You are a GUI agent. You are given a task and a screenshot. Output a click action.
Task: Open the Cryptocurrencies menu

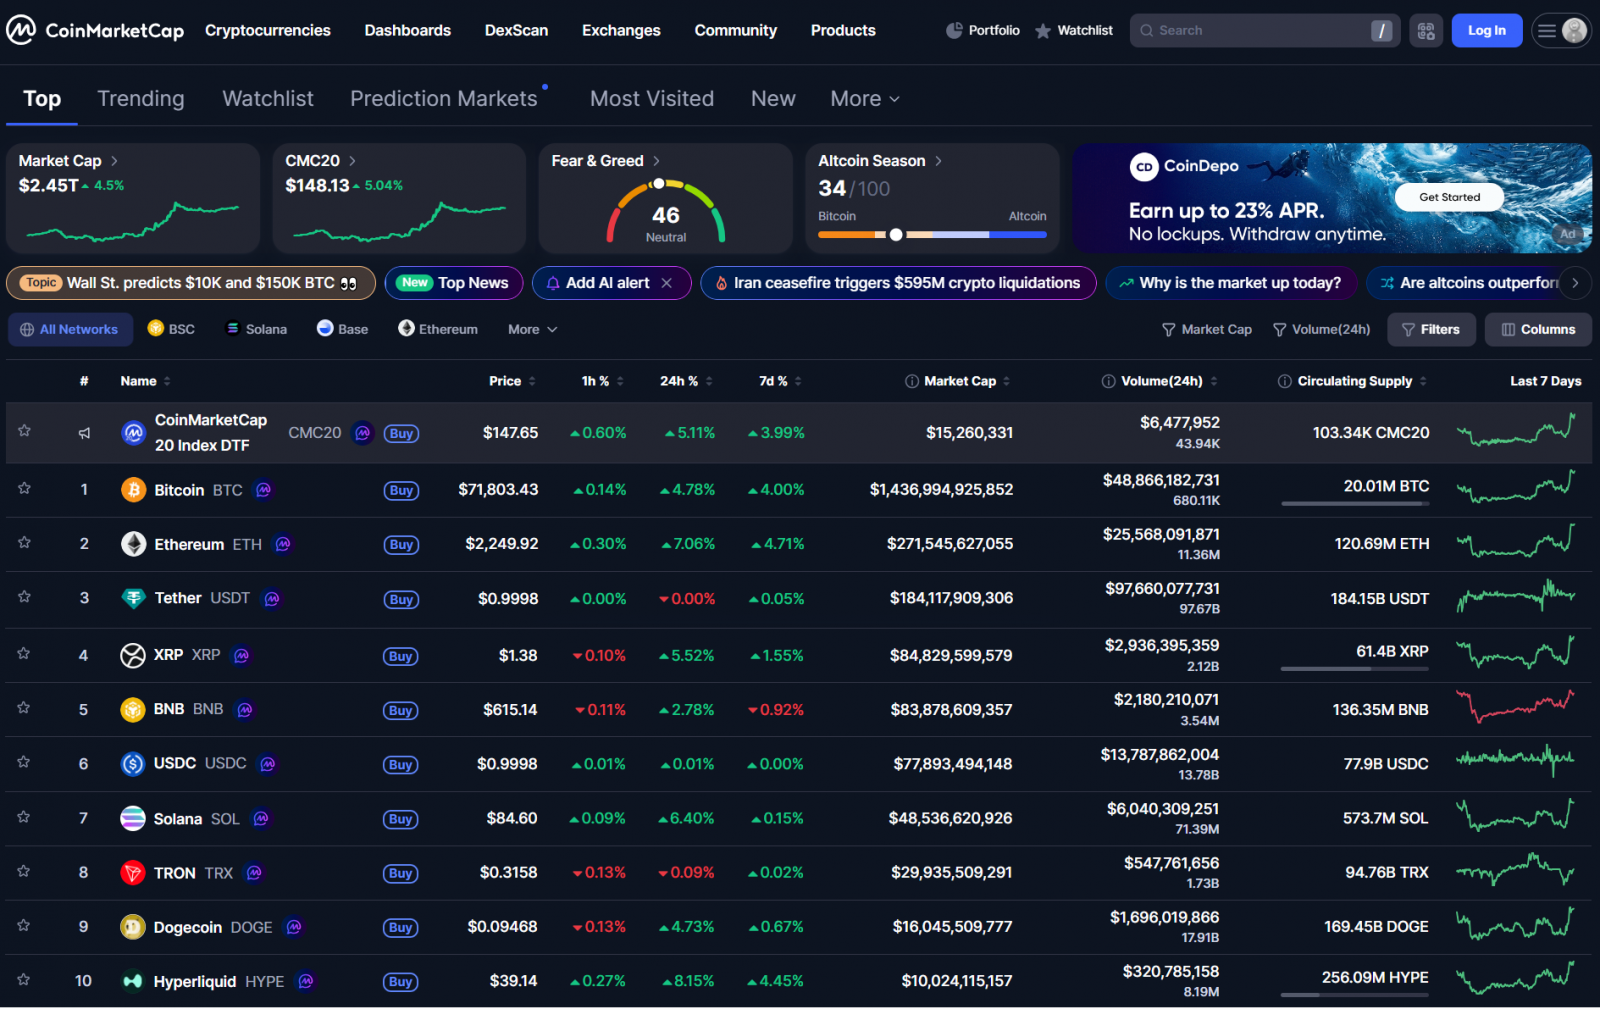267,30
